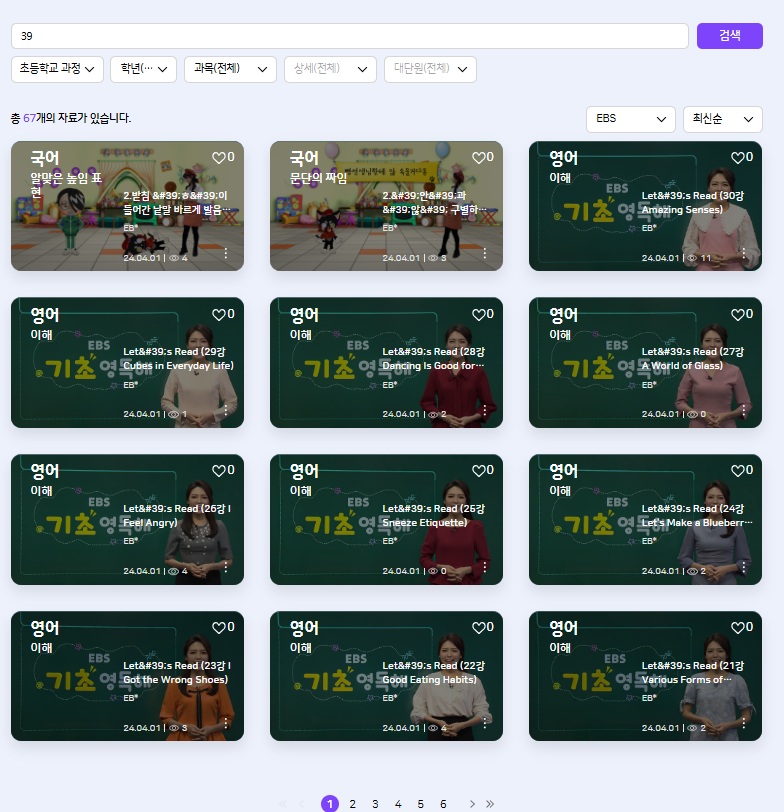Viewport: 784px width, 812px height.
Task: Go to page 6 of results
Action: click(x=443, y=804)
